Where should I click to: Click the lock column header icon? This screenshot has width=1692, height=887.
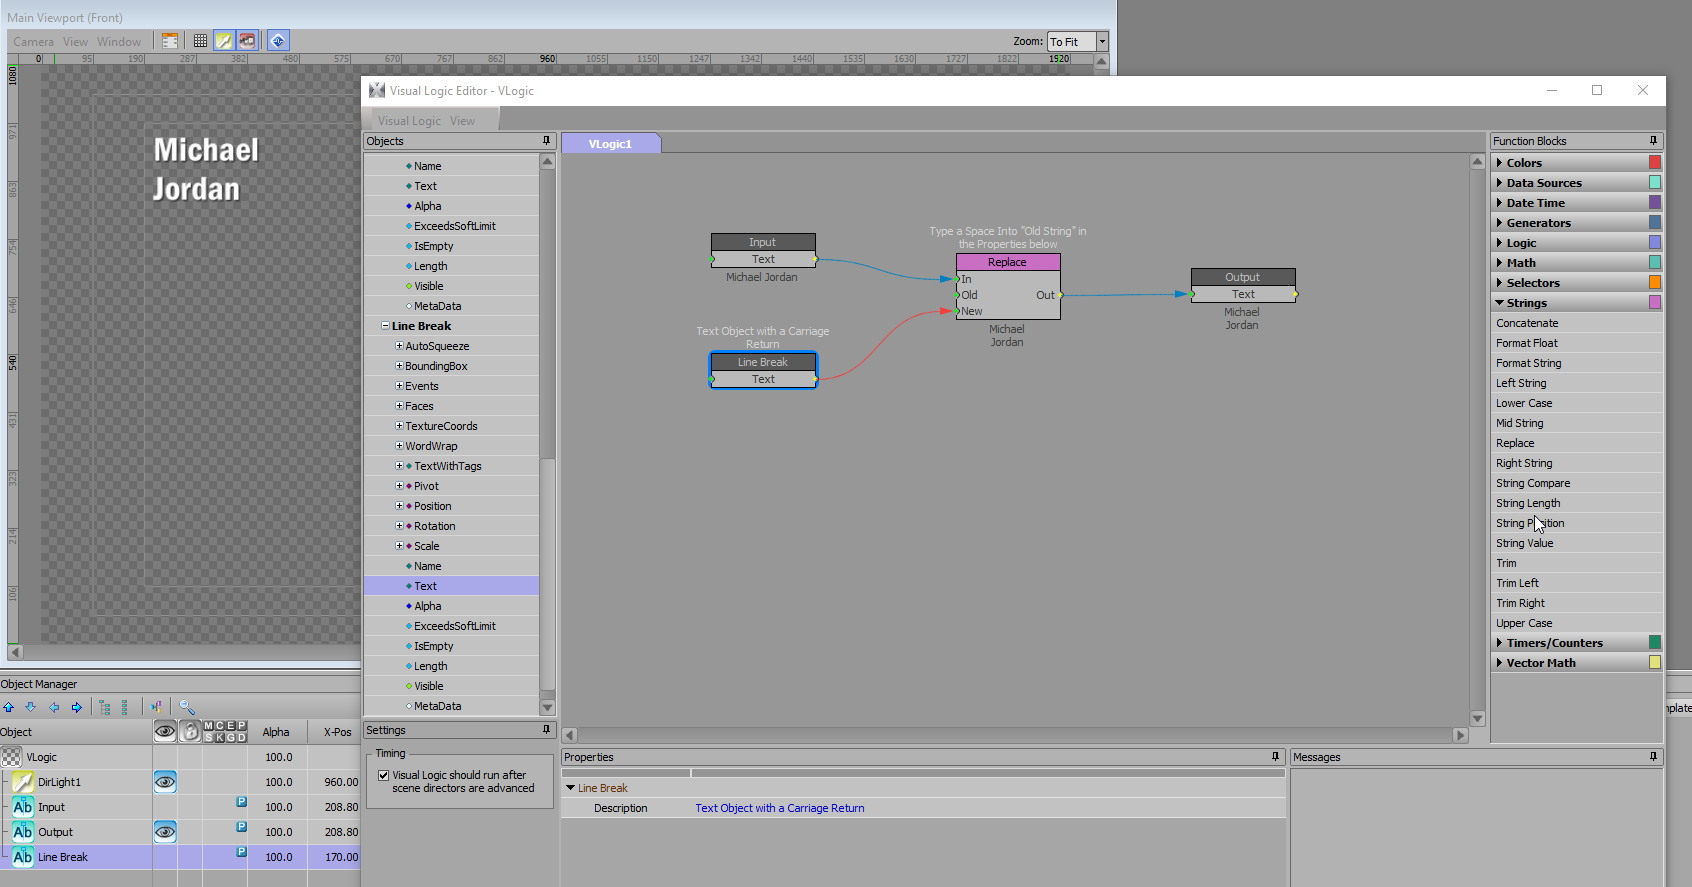(190, 732)
